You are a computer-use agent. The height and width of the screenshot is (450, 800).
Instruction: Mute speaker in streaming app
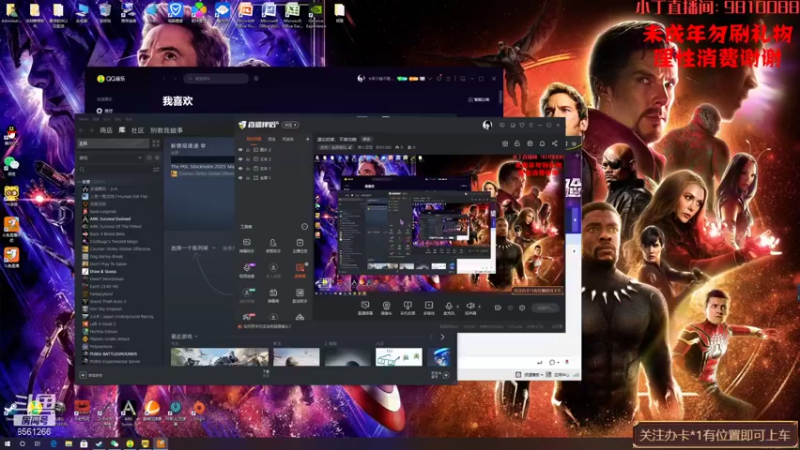[470, 307]
